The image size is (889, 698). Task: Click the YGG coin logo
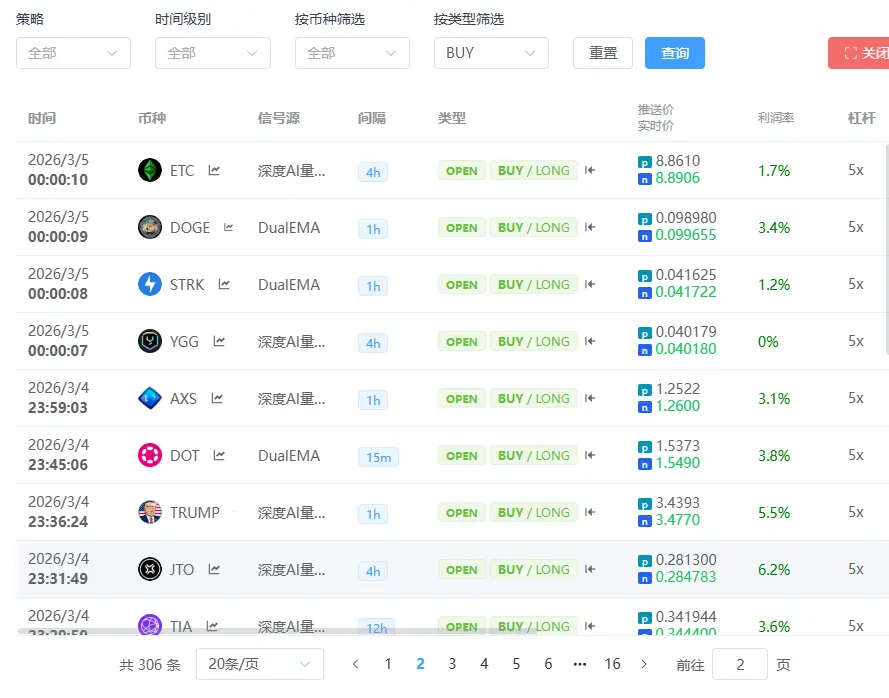click(x=150, y=341)
